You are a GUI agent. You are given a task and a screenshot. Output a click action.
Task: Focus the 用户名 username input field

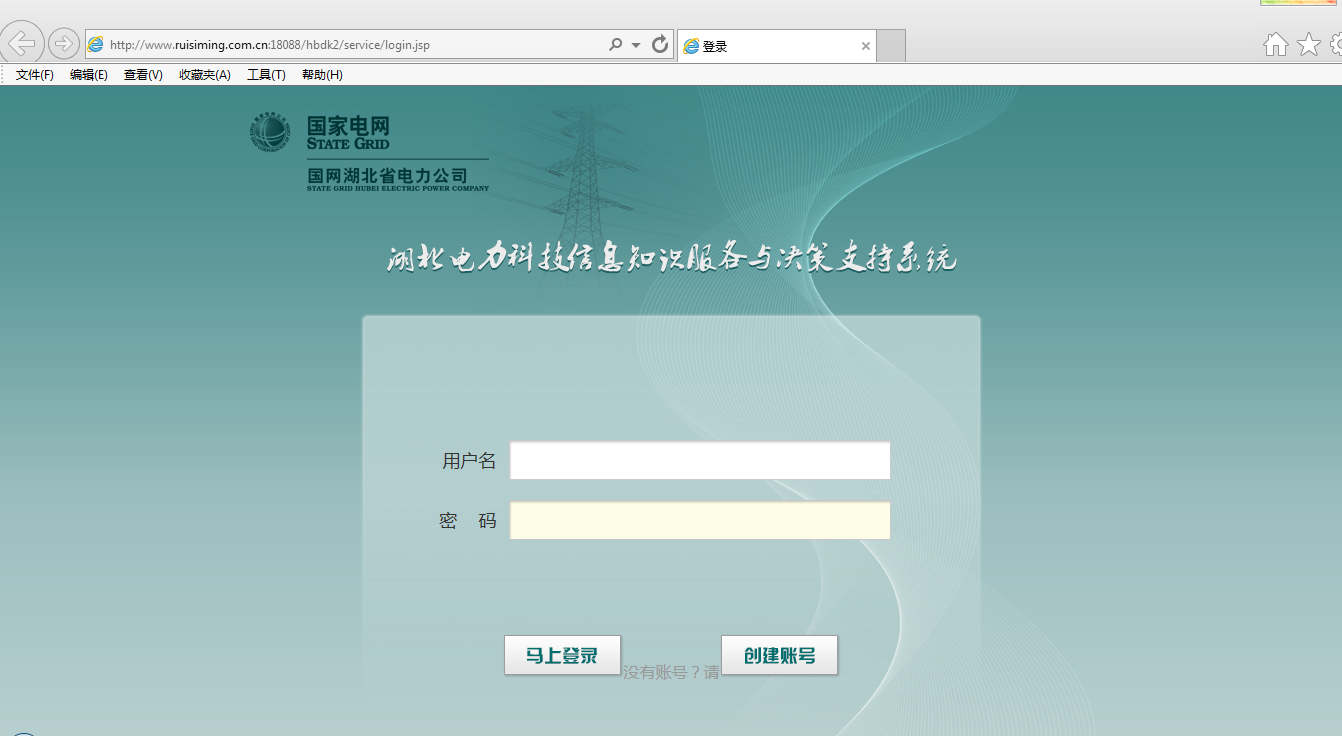coord(700,461)
